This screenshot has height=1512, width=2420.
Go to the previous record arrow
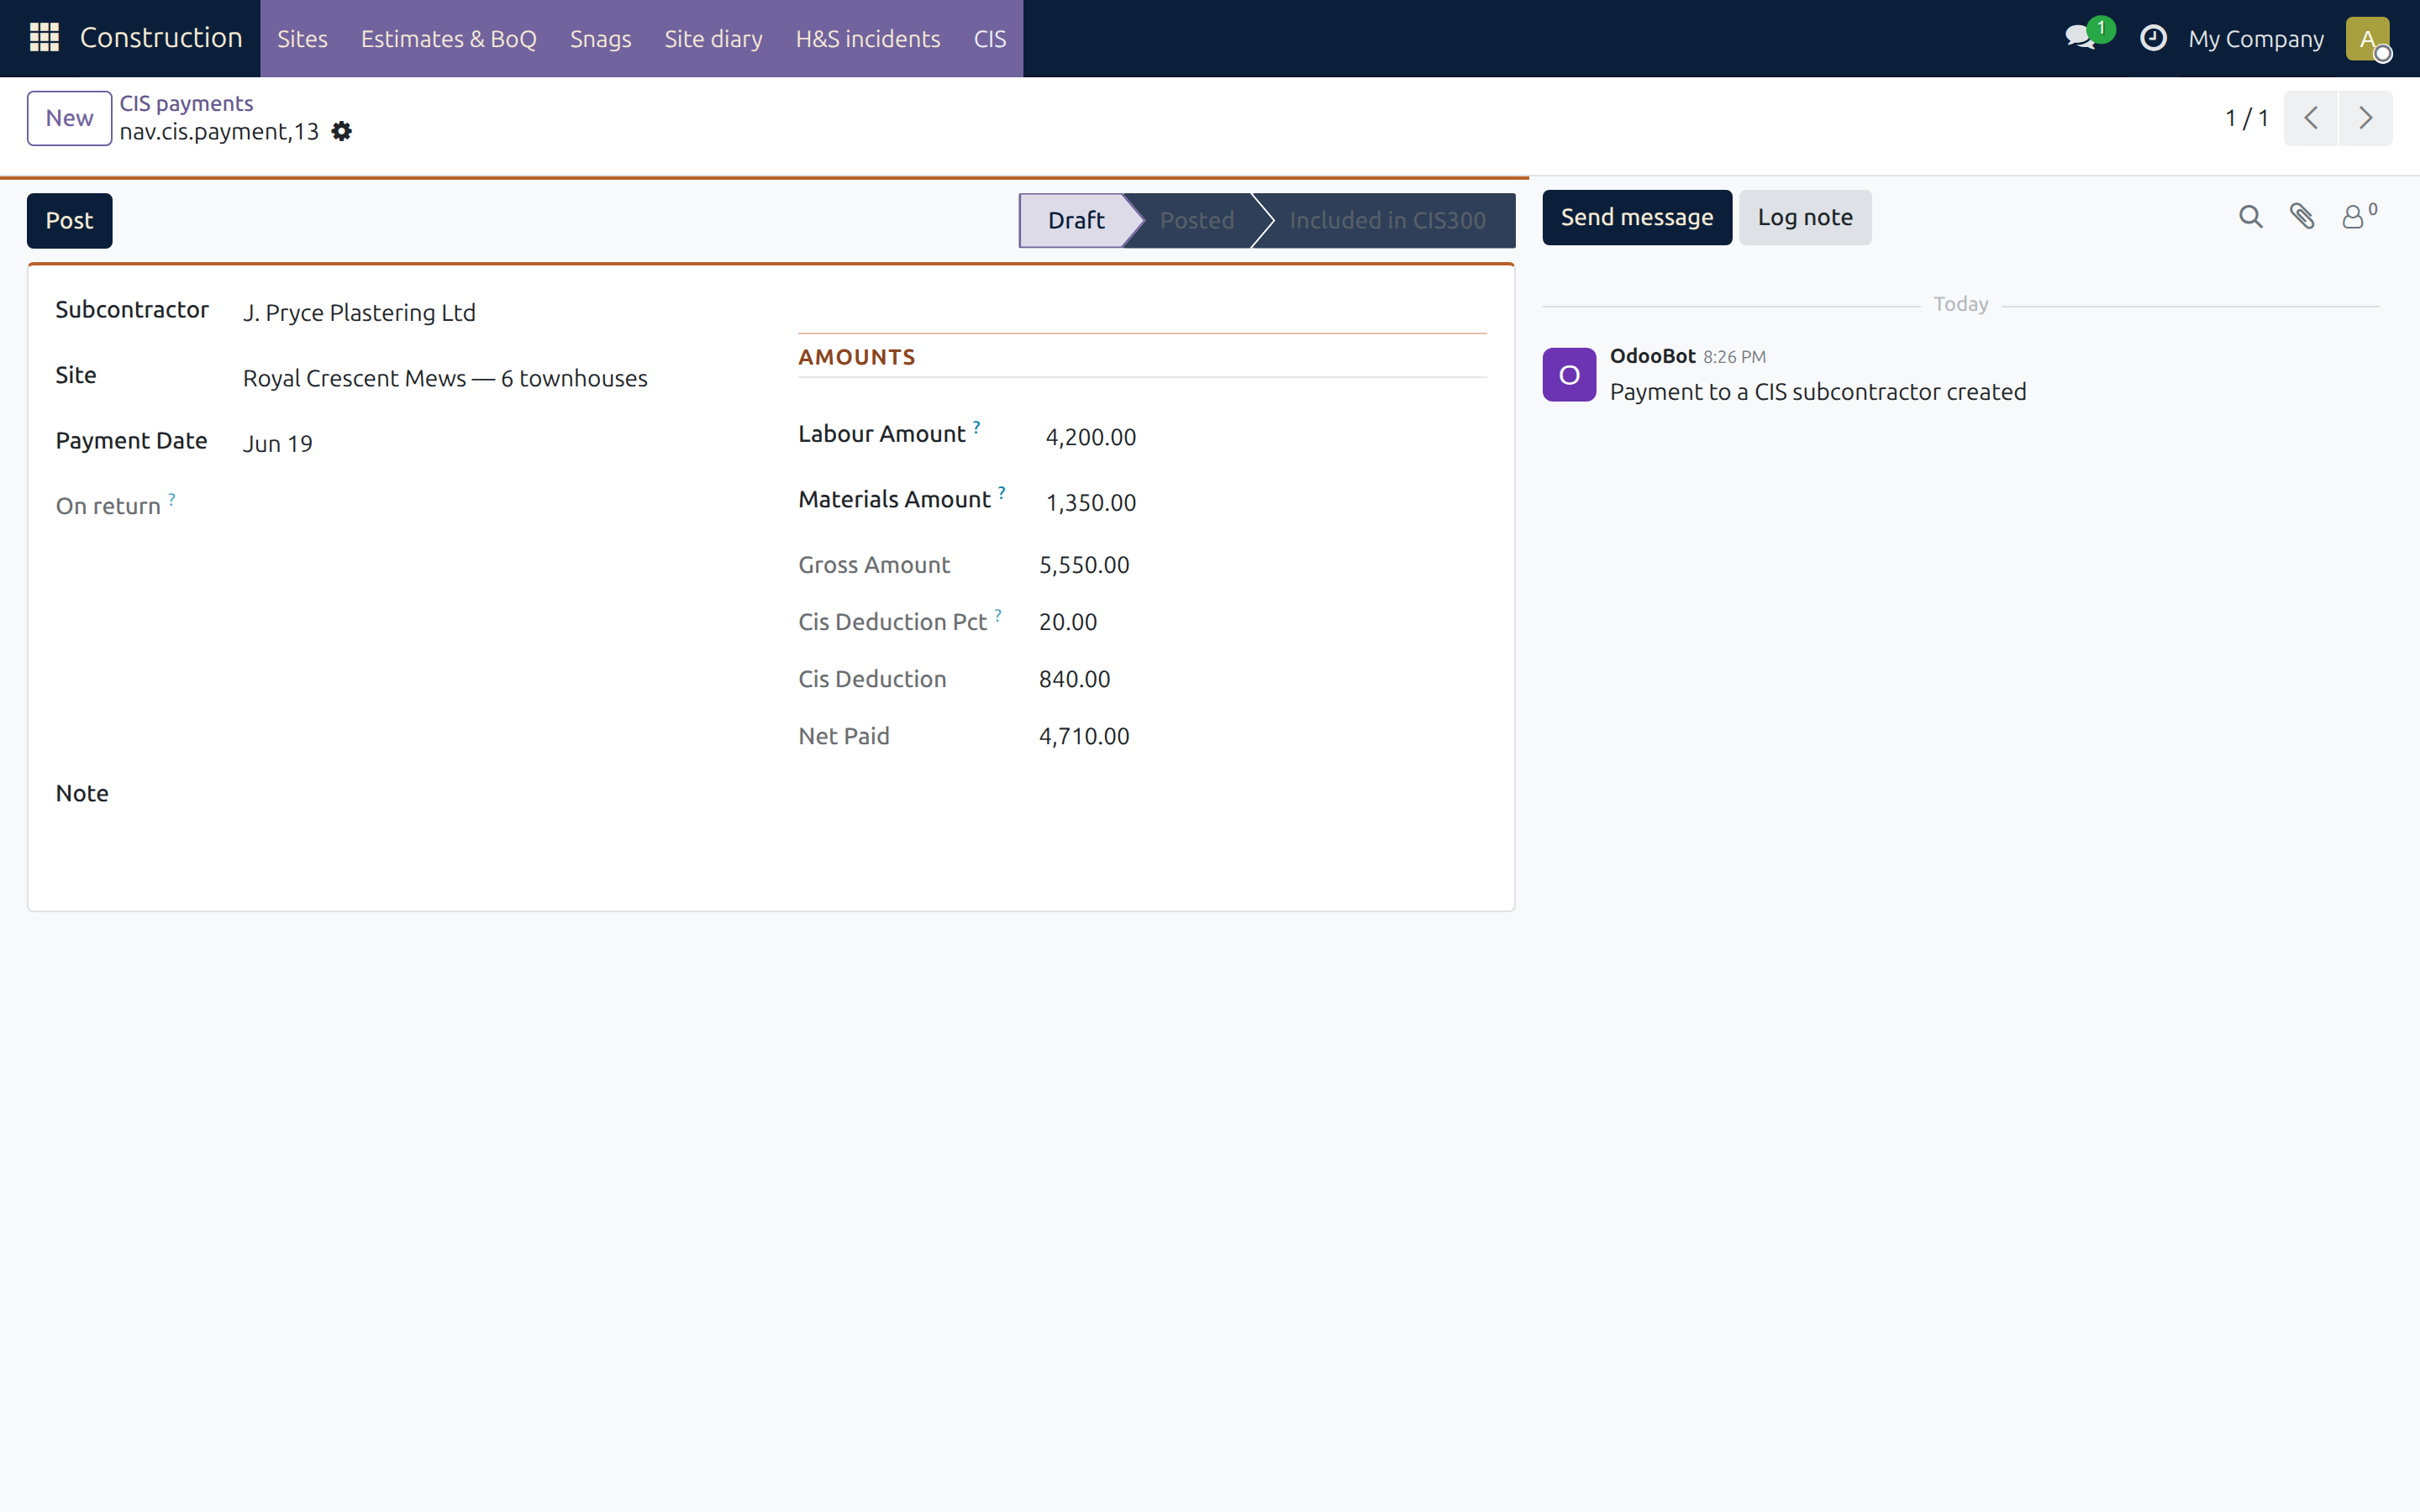[x=2310, y=118]
